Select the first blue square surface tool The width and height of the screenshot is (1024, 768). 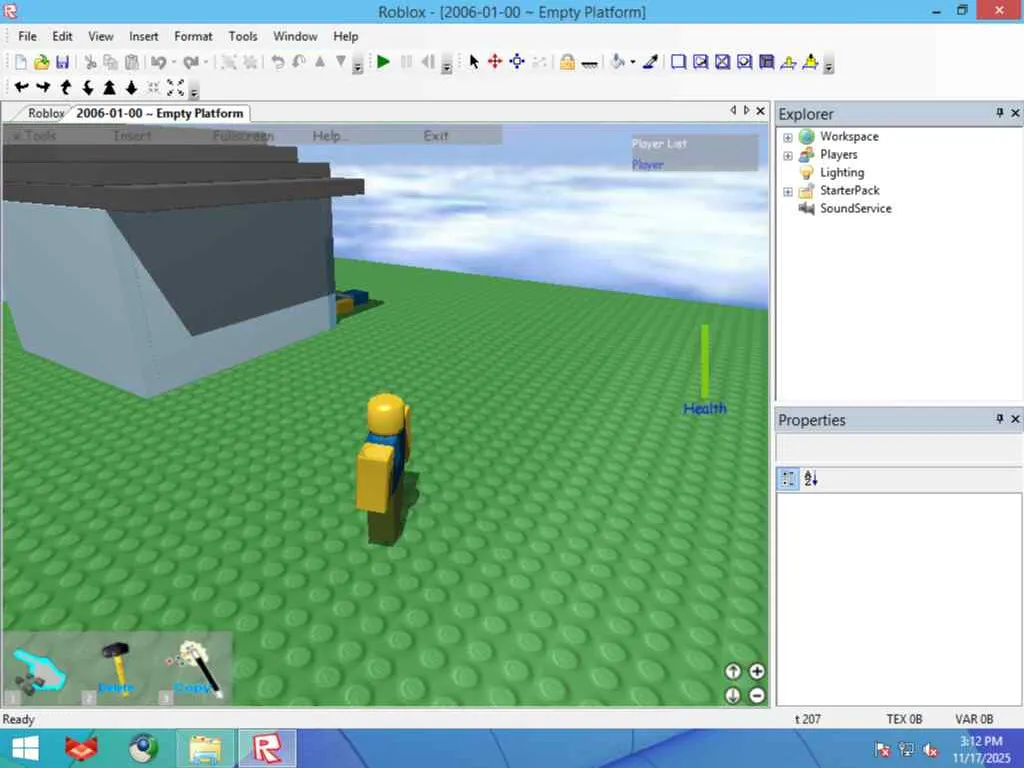point(678,62)
